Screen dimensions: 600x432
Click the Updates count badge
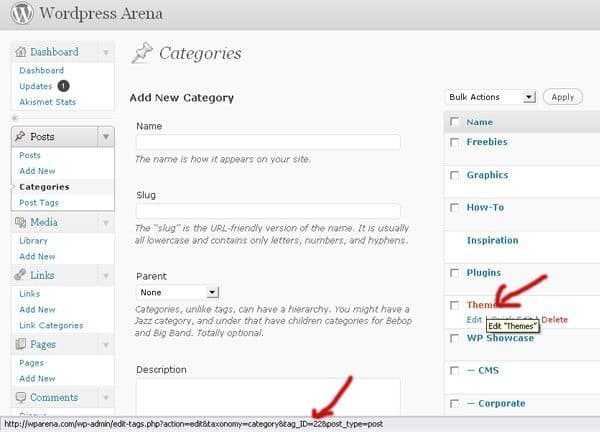pos(64,86)
